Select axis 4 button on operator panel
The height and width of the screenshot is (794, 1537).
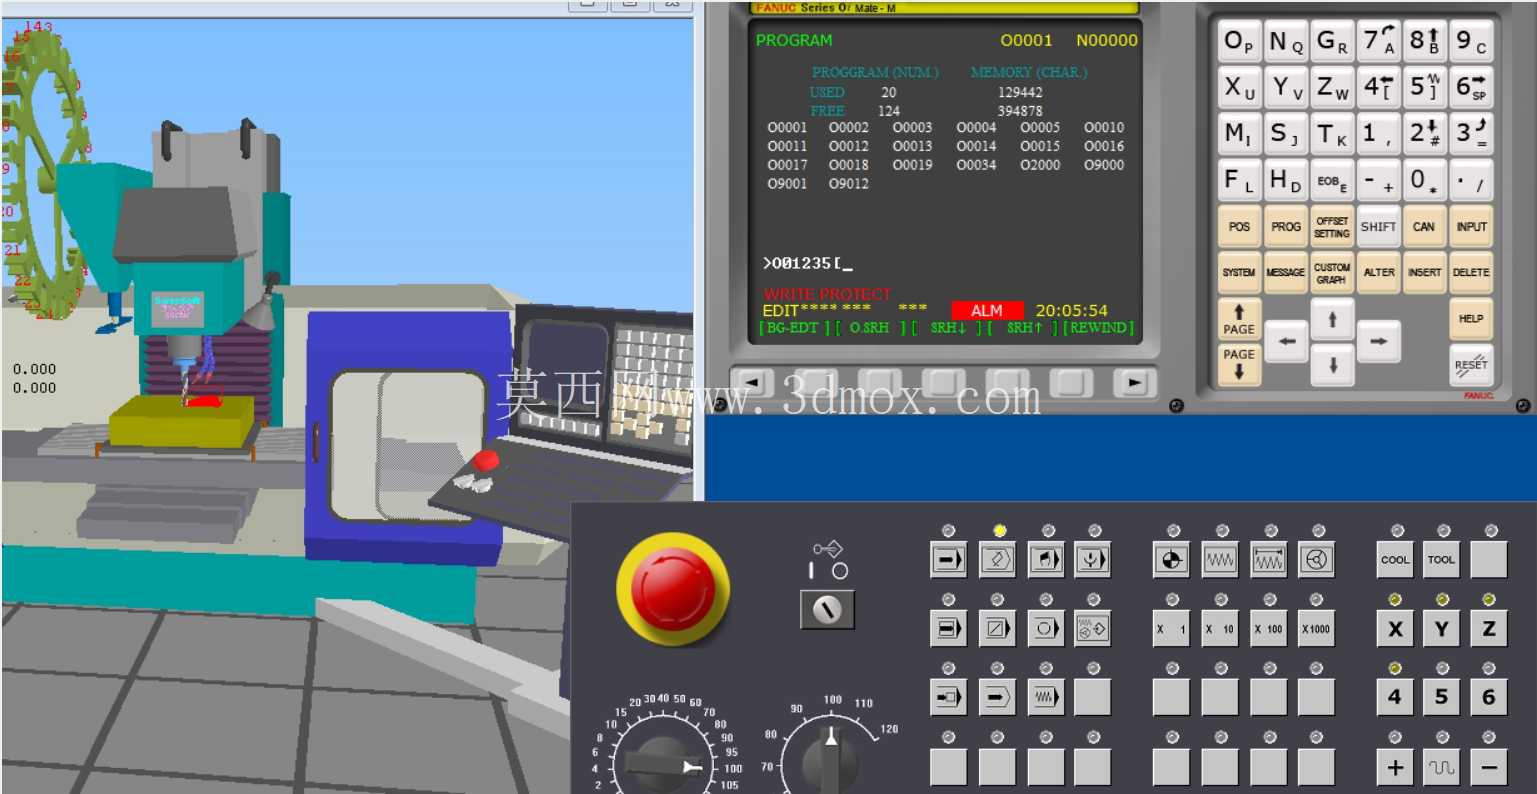1395,697
